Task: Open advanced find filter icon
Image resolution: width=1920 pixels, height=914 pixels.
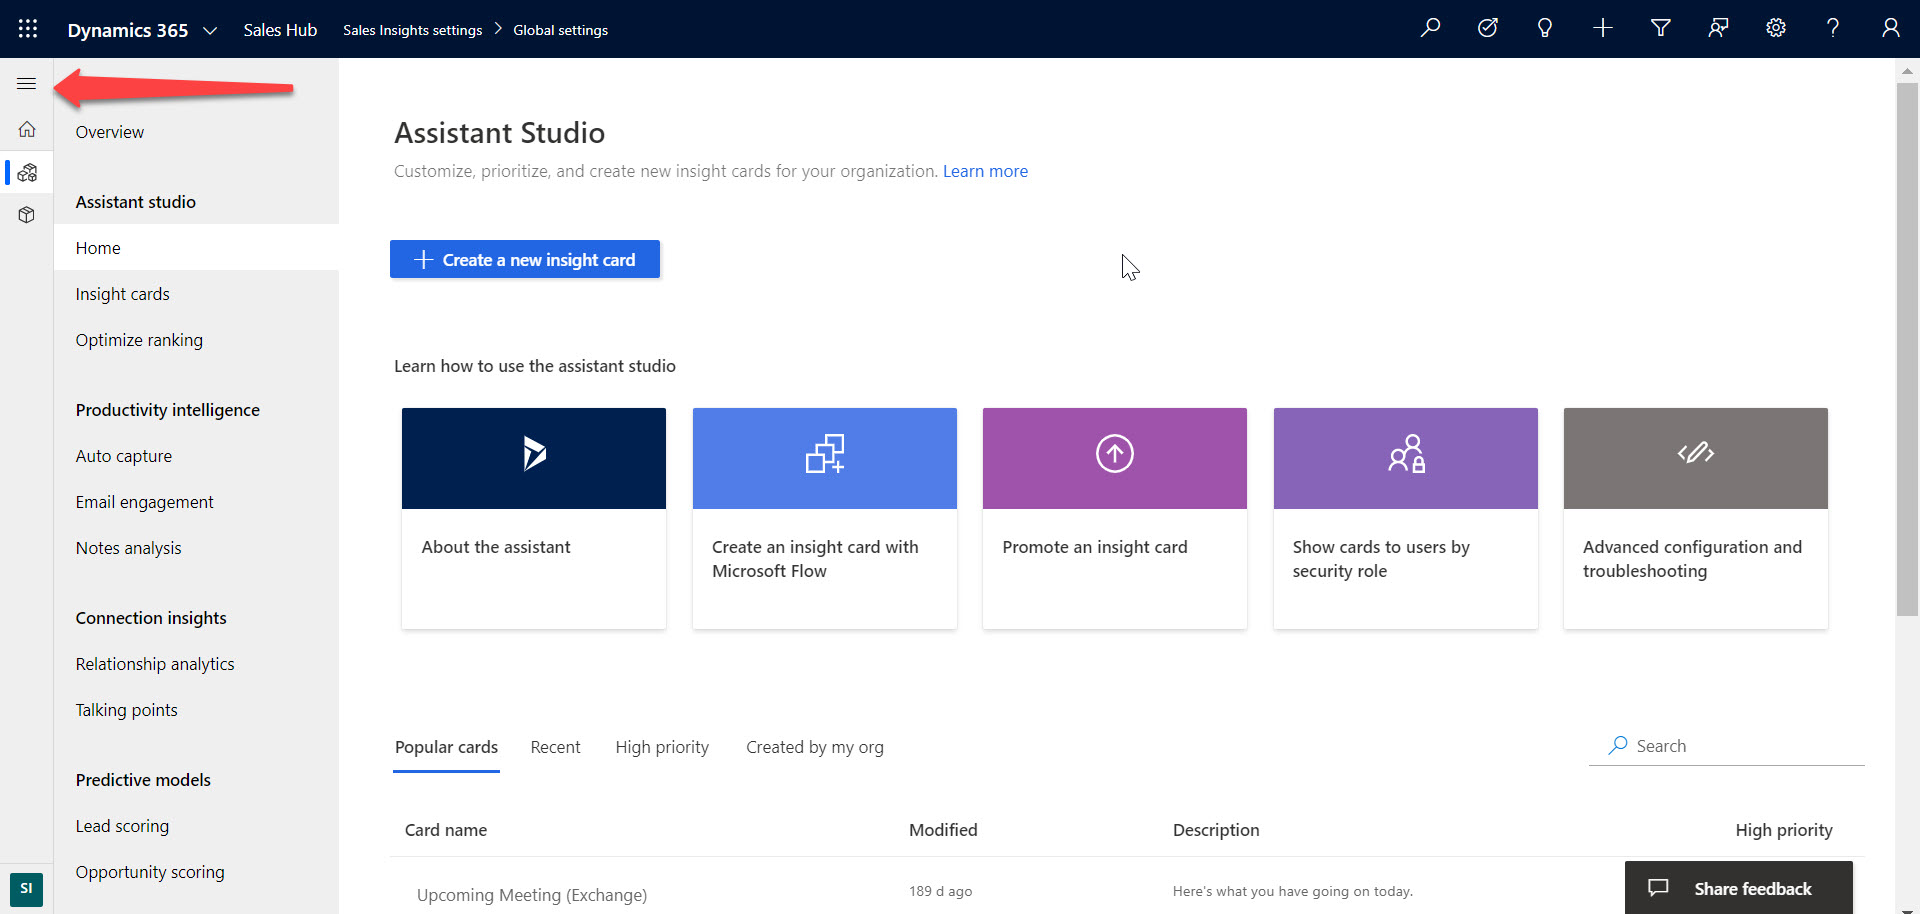Action: 1661,28
